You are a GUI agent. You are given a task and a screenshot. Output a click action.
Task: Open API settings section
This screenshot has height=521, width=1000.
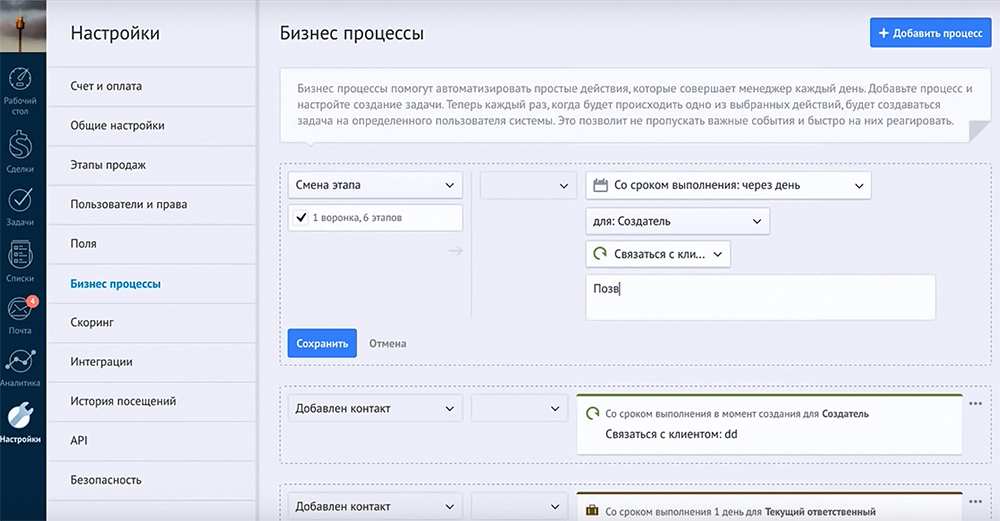tap(152, 441)
